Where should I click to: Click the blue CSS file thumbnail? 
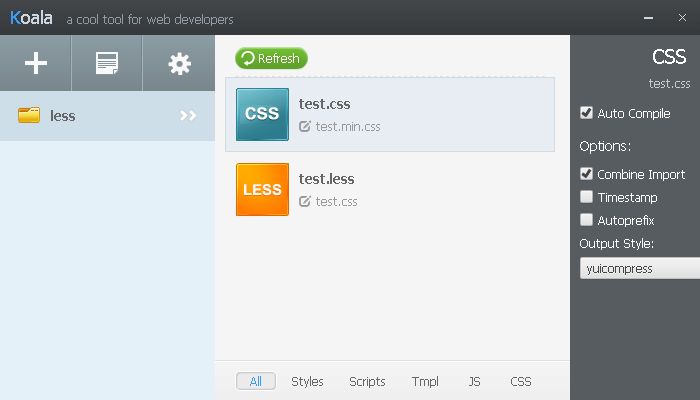(262, 114)
